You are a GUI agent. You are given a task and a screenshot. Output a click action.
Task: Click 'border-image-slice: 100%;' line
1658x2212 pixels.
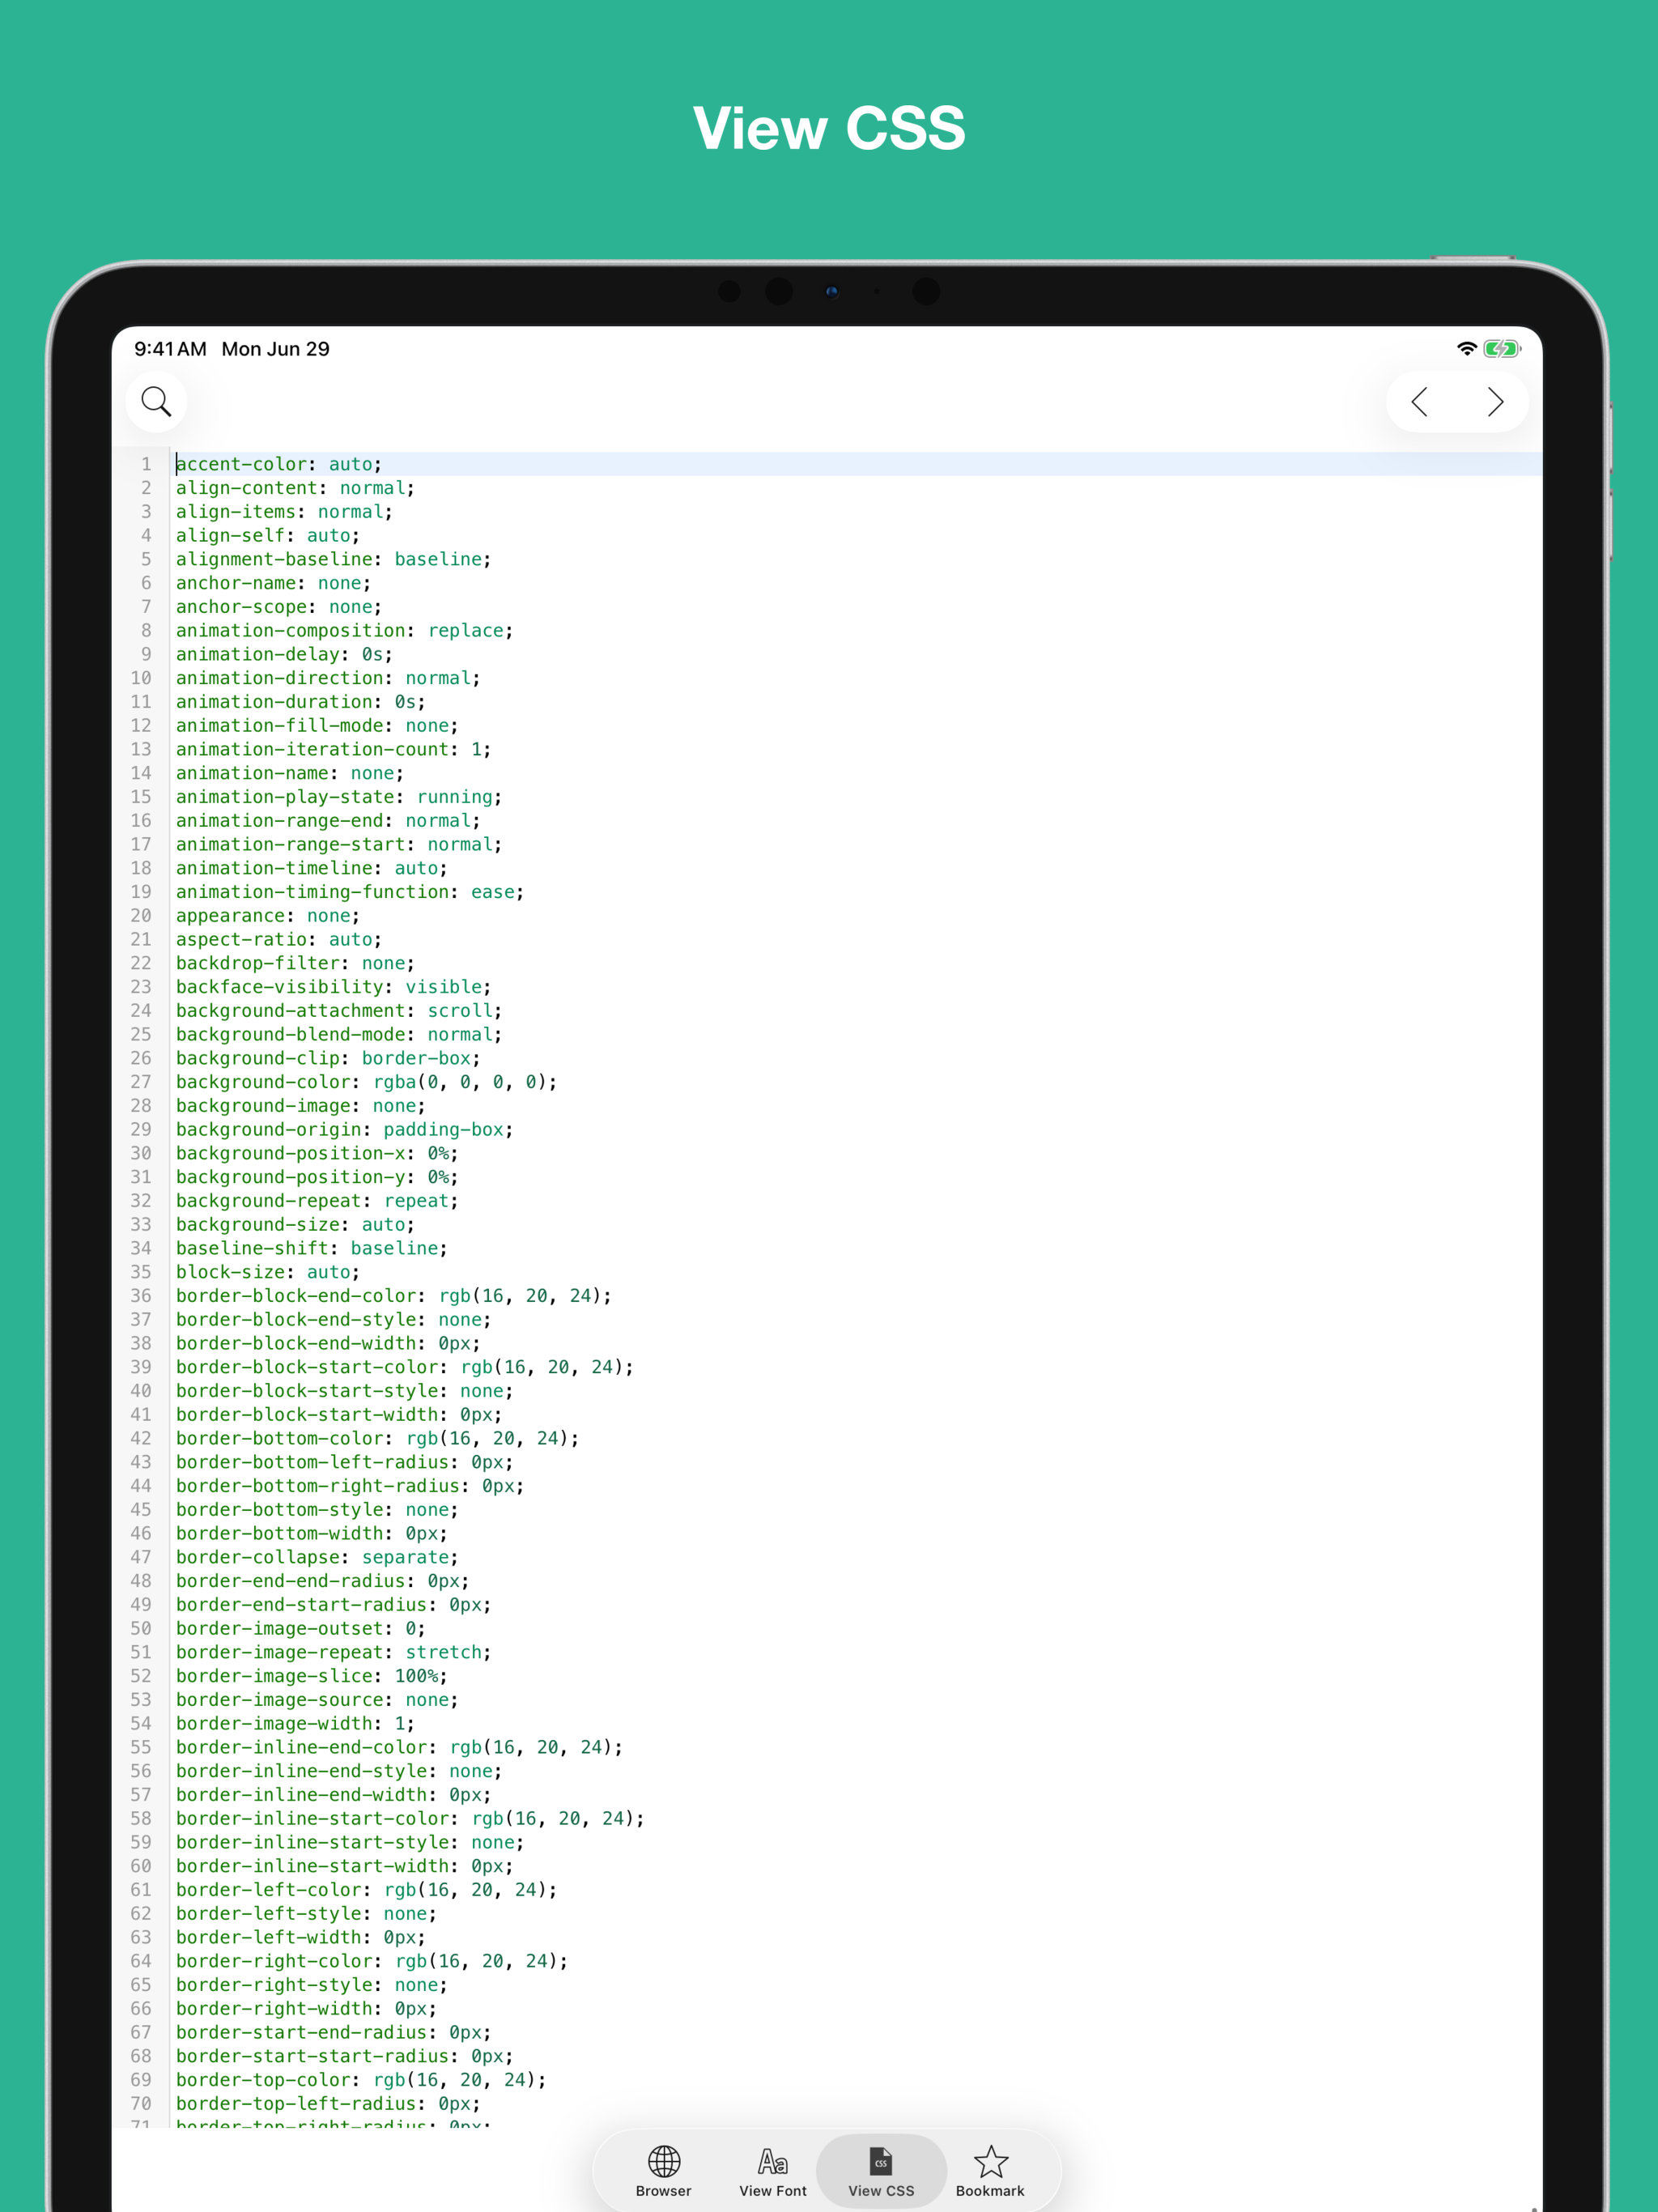[312, 1676]
